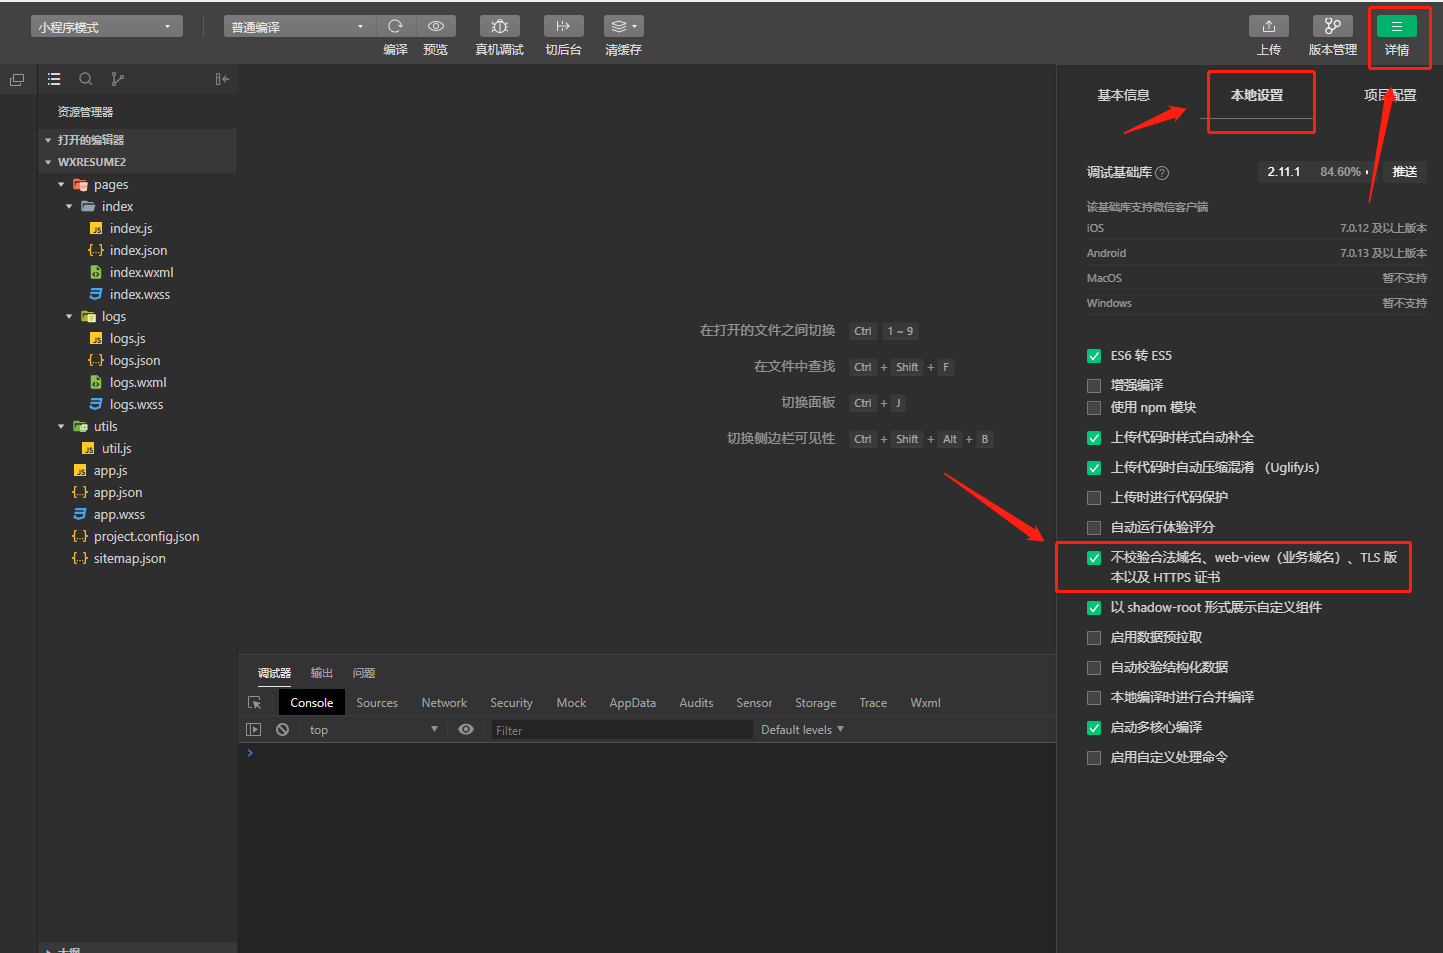Toggle console sidebar panel icon

pyautogui.click(x=254, y=730)
